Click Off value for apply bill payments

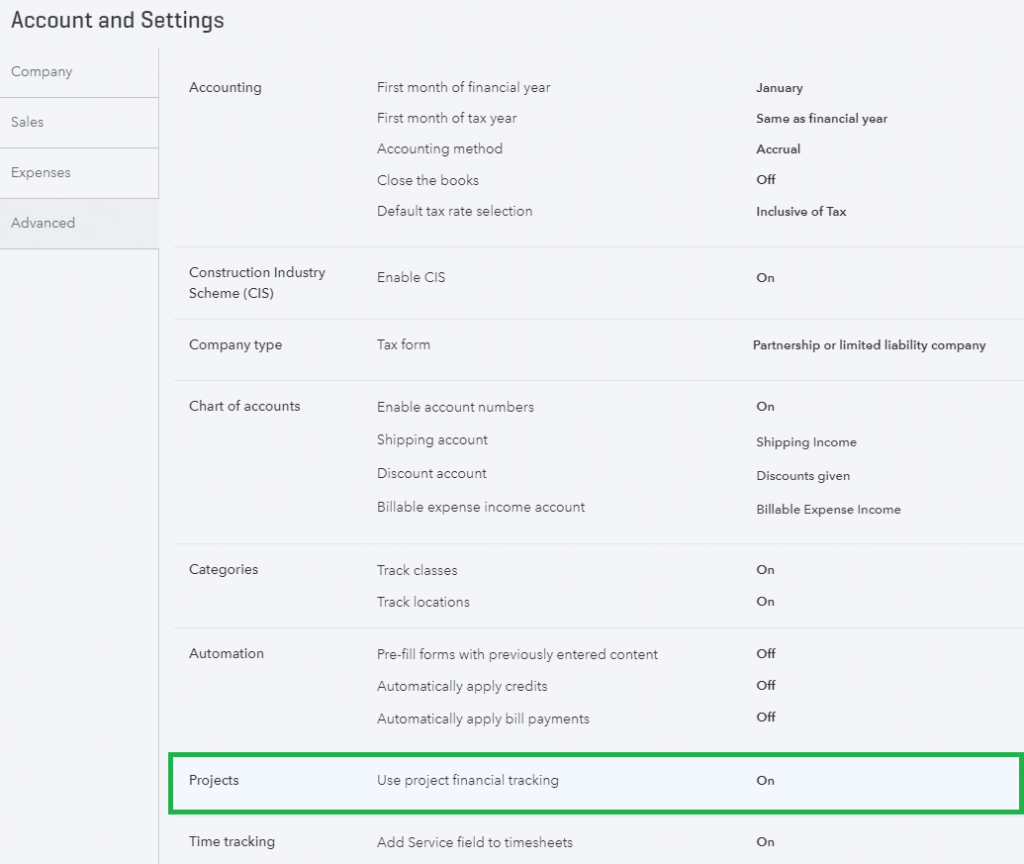click(765, 717)
